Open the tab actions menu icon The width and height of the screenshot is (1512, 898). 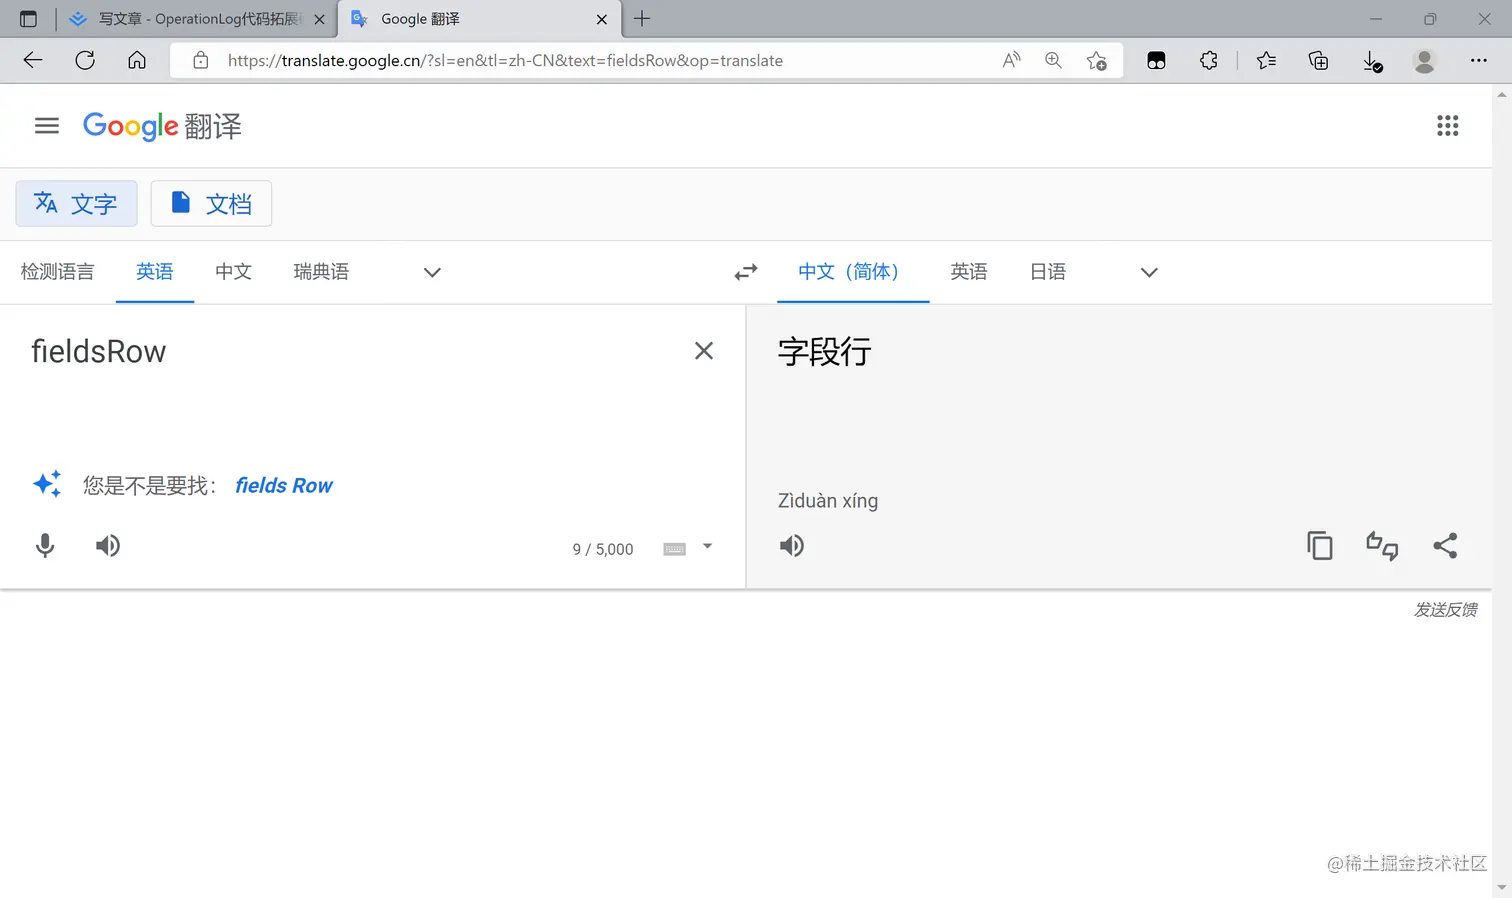[28, 19]
